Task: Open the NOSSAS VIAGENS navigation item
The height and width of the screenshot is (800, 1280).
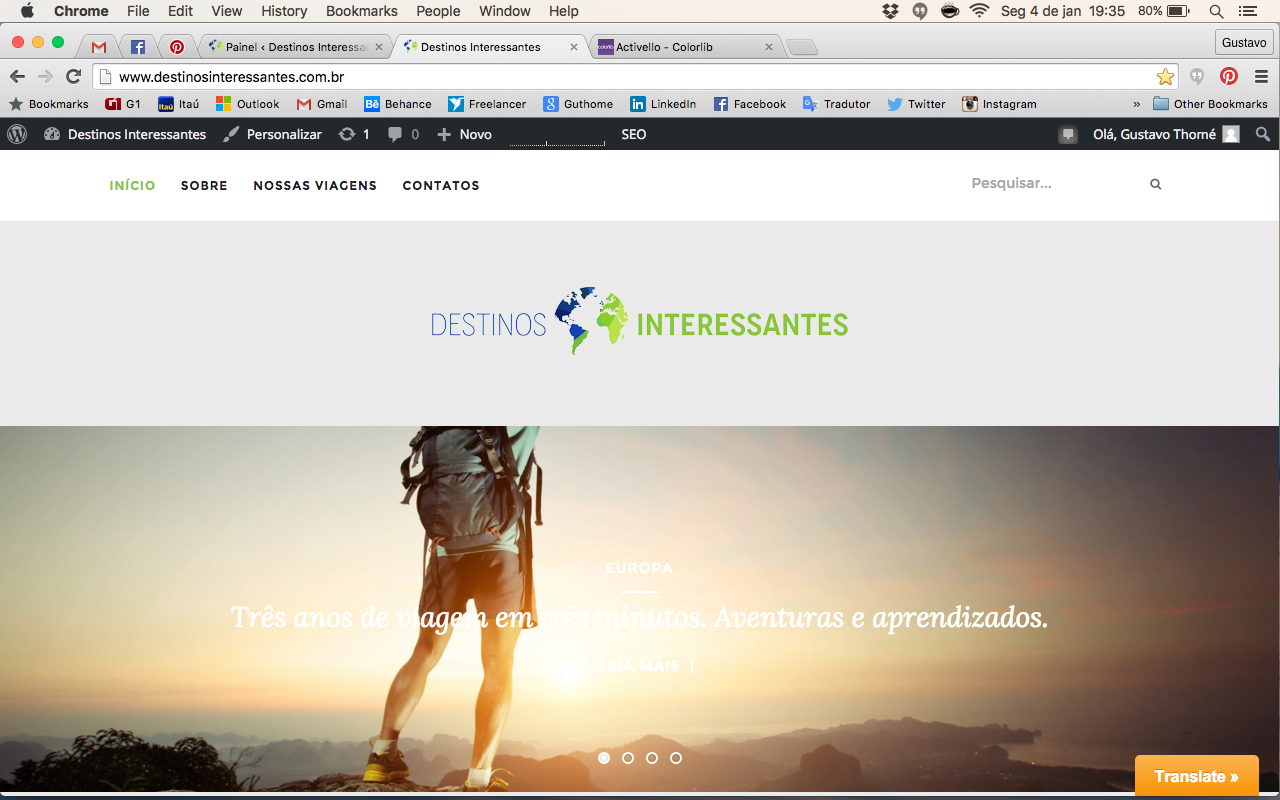Action: (315, 185)
